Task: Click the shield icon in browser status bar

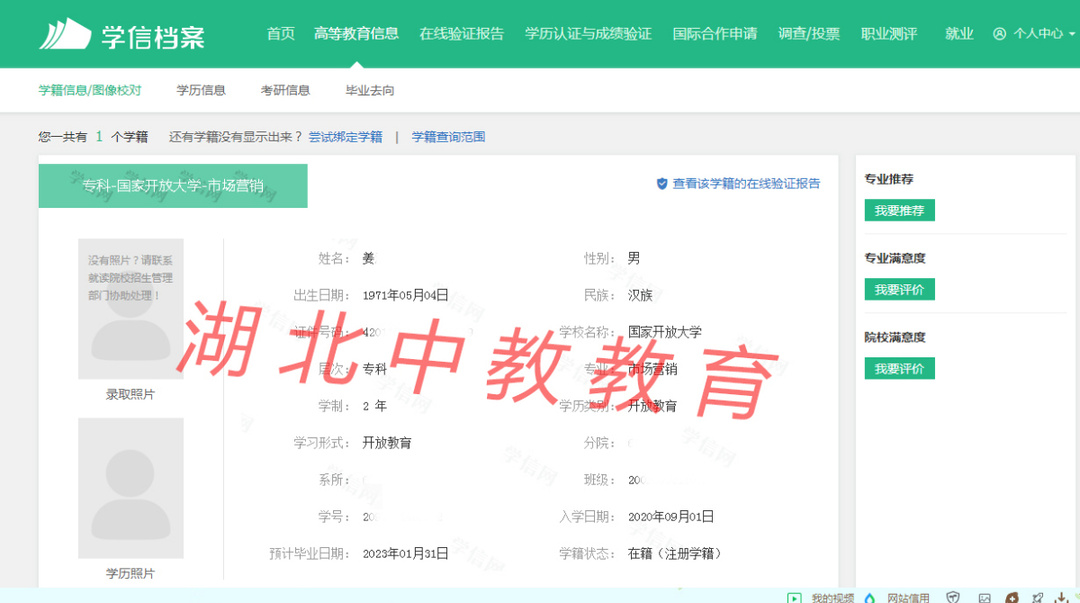Action: coord(953,597)
